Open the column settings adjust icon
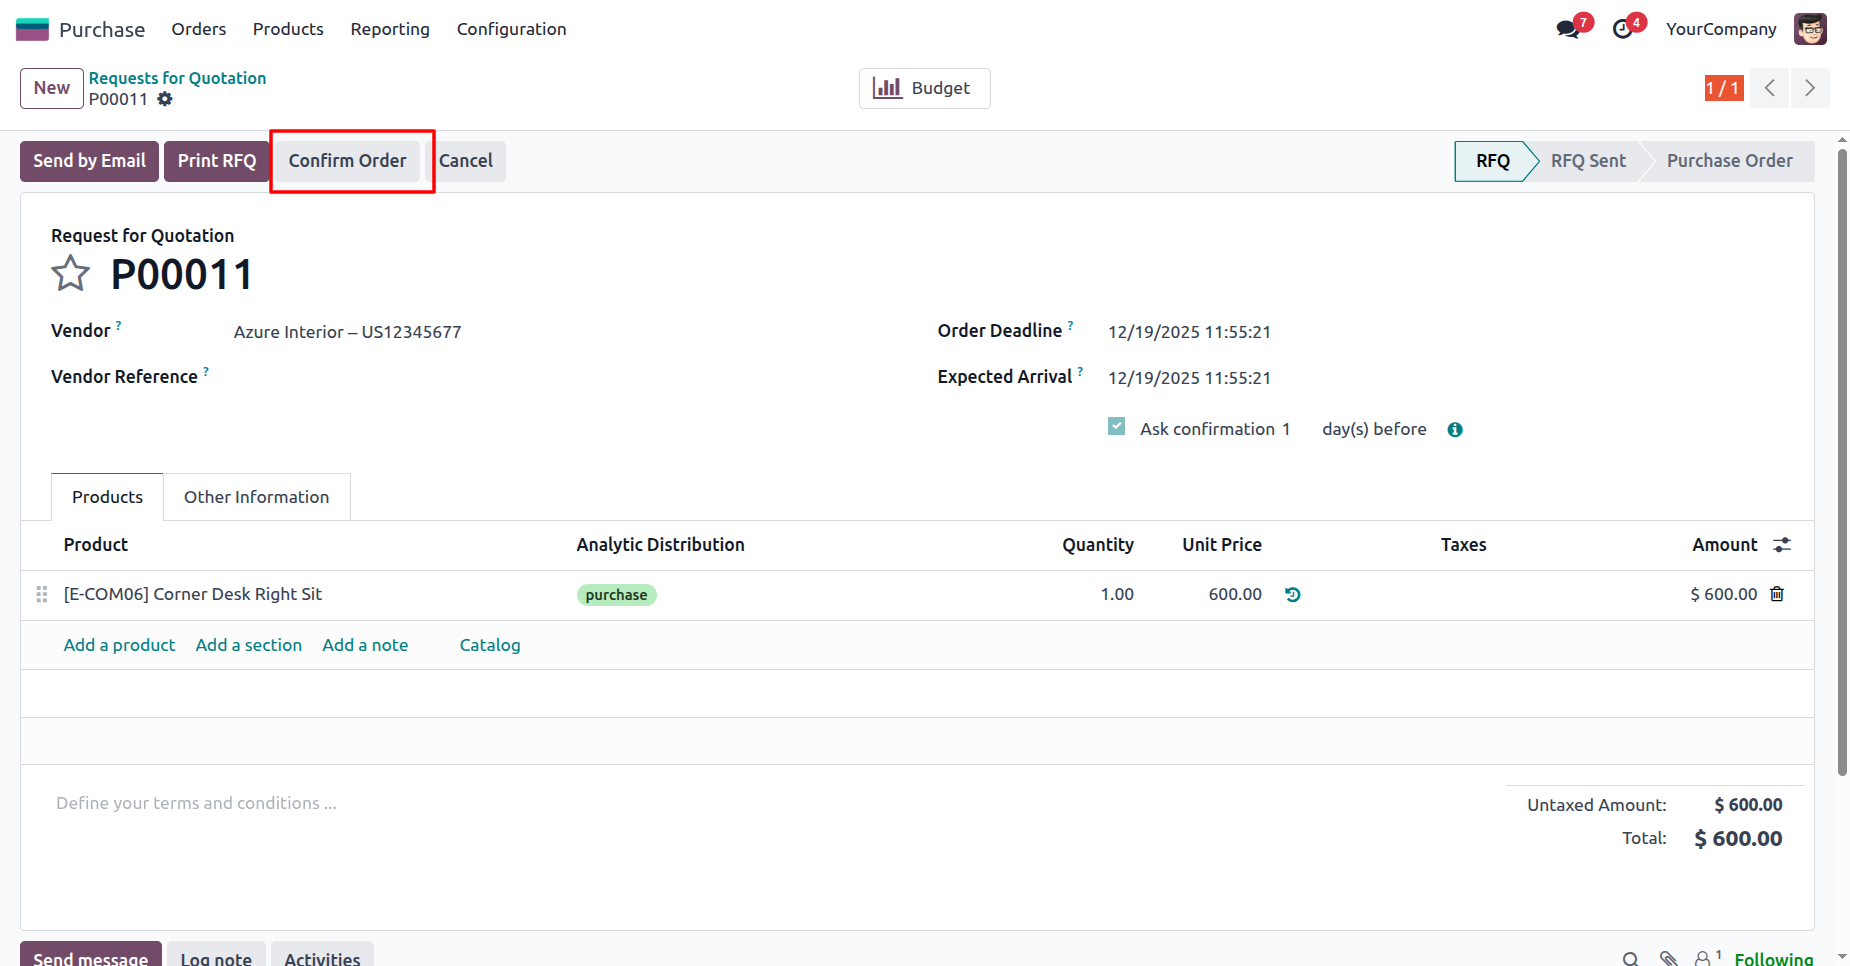Viewport: 1850px width, 966px height. 1782,545
